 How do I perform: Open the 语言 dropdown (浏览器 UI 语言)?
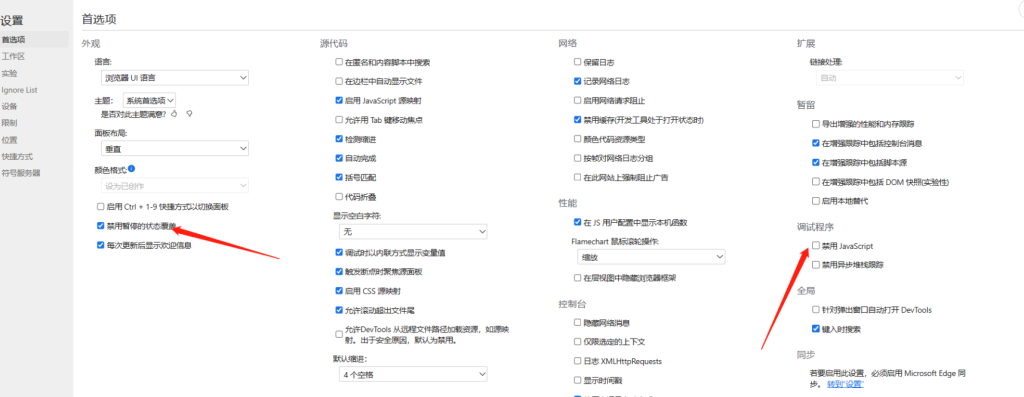click(x=176, y=78)
